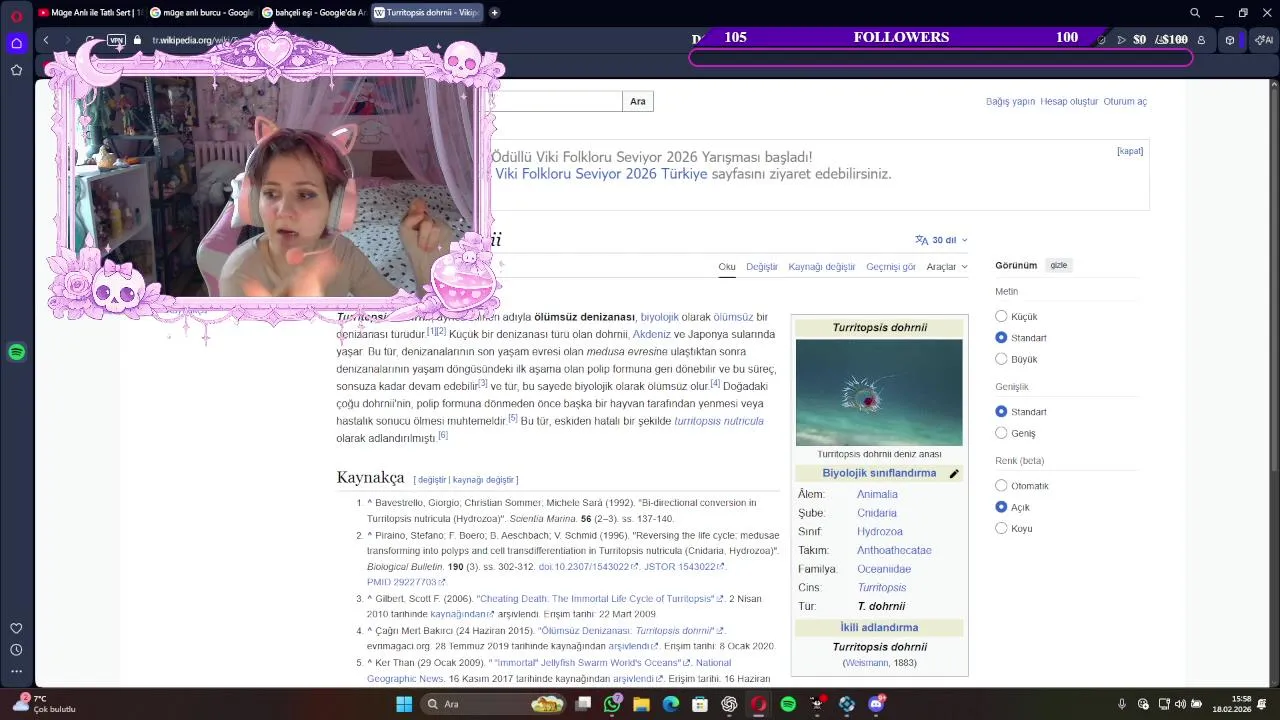
Task: Select Büyük text size
Action: [x=1001, y=359]
